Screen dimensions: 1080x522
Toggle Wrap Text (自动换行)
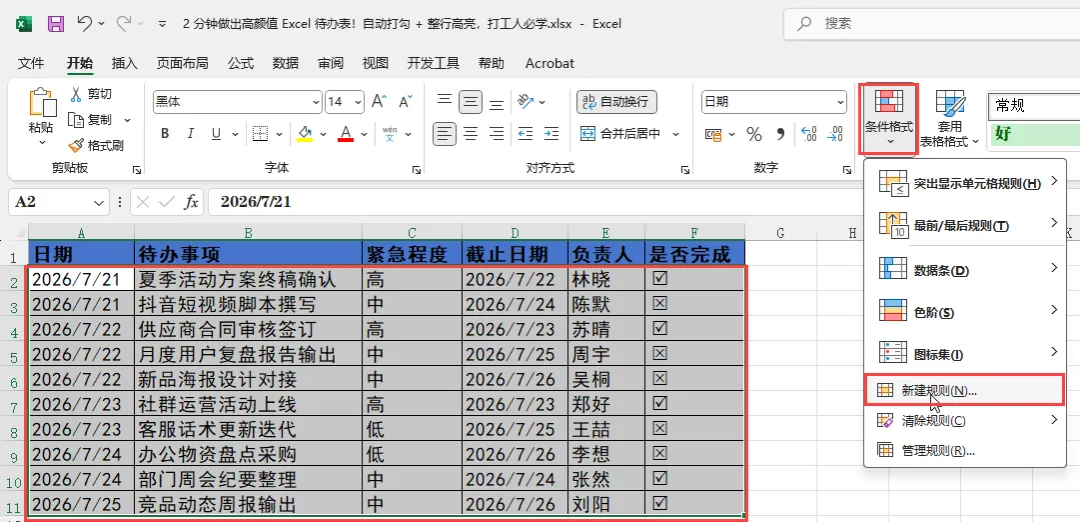pyautogui.click(x=616, y=102)
